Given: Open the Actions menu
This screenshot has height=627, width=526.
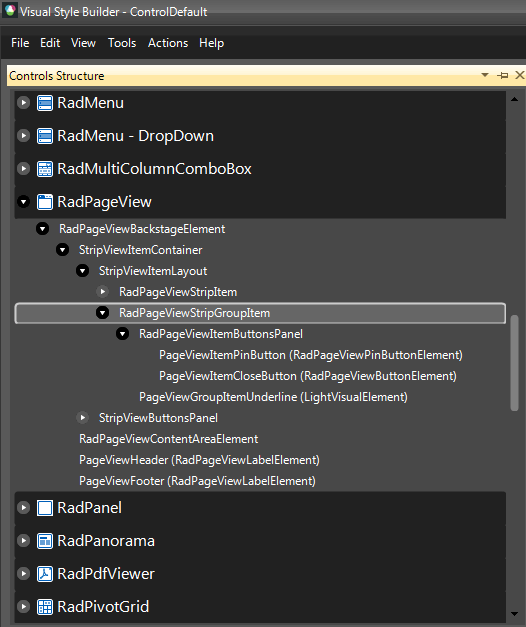Looking at the screenshot, I should 168,43.
